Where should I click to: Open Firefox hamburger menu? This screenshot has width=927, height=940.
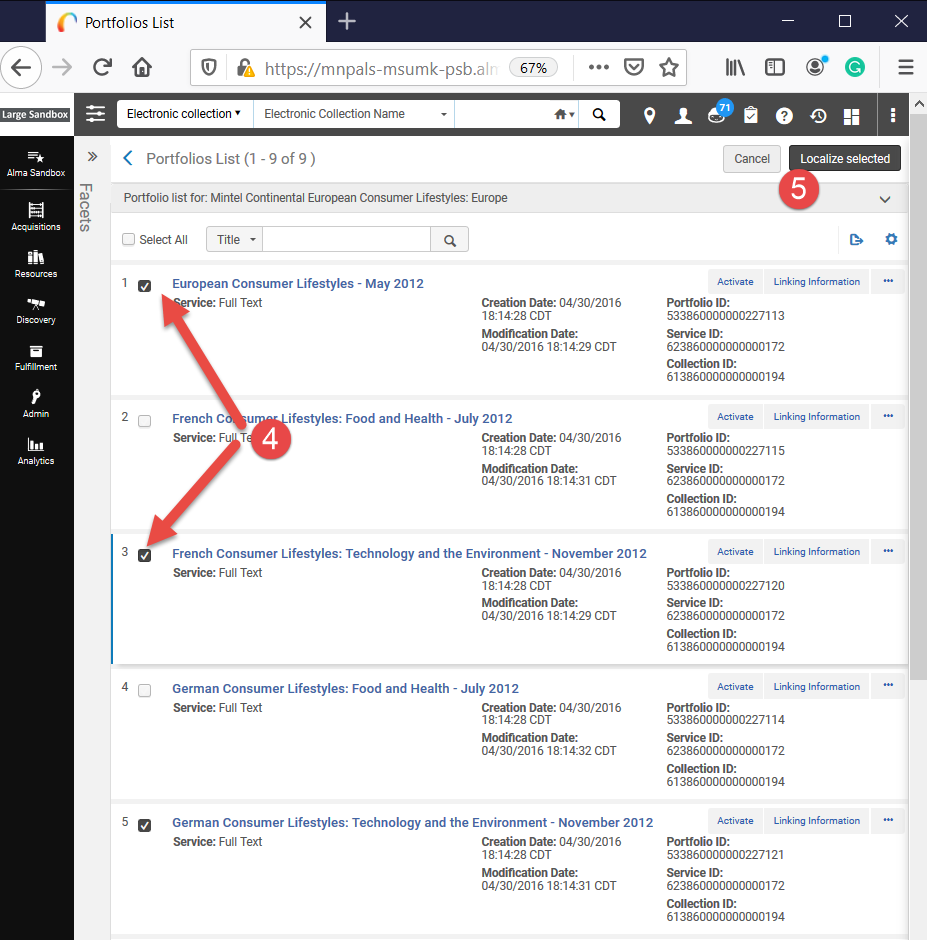coord(905,67)
